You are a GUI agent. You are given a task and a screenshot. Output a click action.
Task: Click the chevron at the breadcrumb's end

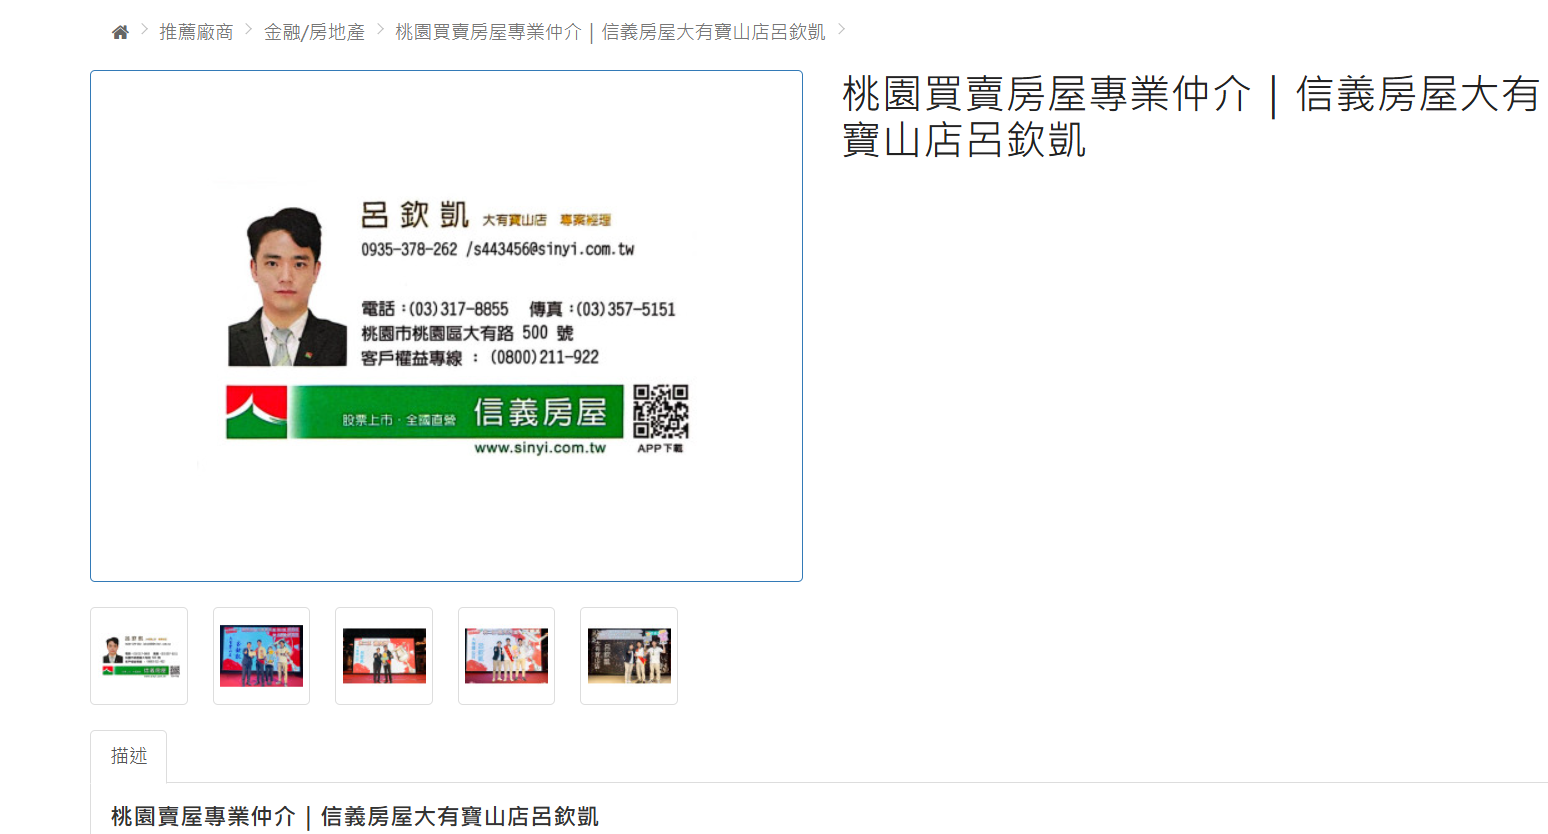click(x=841, y=30)
